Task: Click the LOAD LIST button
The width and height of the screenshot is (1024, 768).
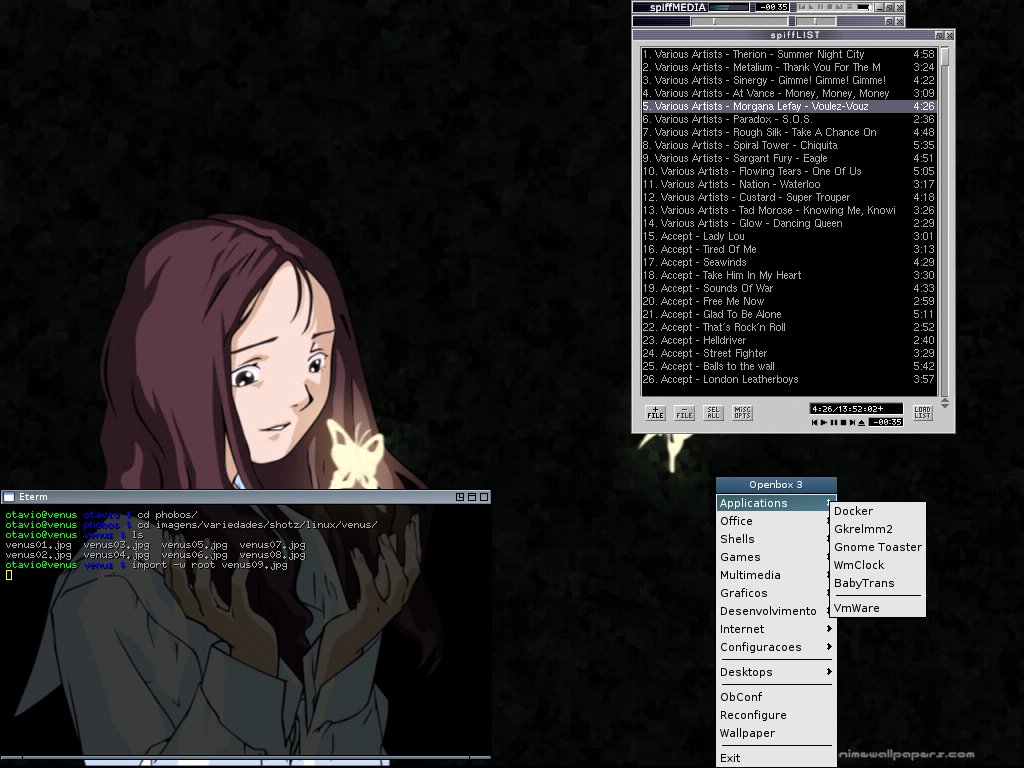Action: [x=923, y=412]
